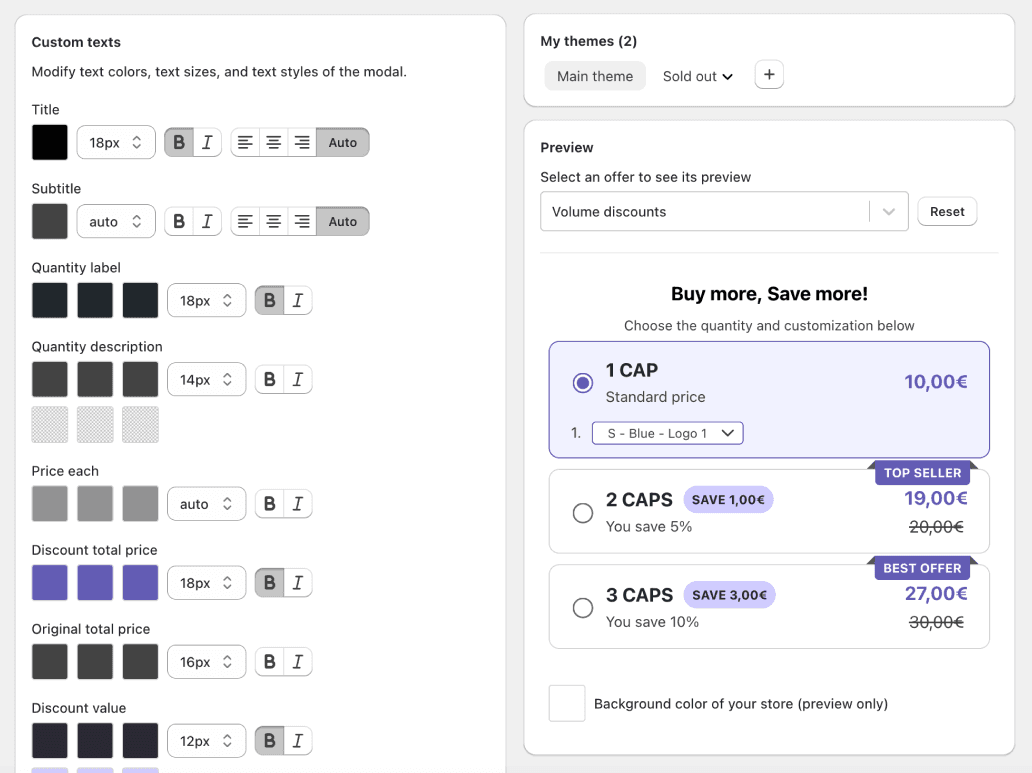The image size is (1032, 773).
Task: Toggle bold for Subtitle text
Action: (x=179, y=221)
